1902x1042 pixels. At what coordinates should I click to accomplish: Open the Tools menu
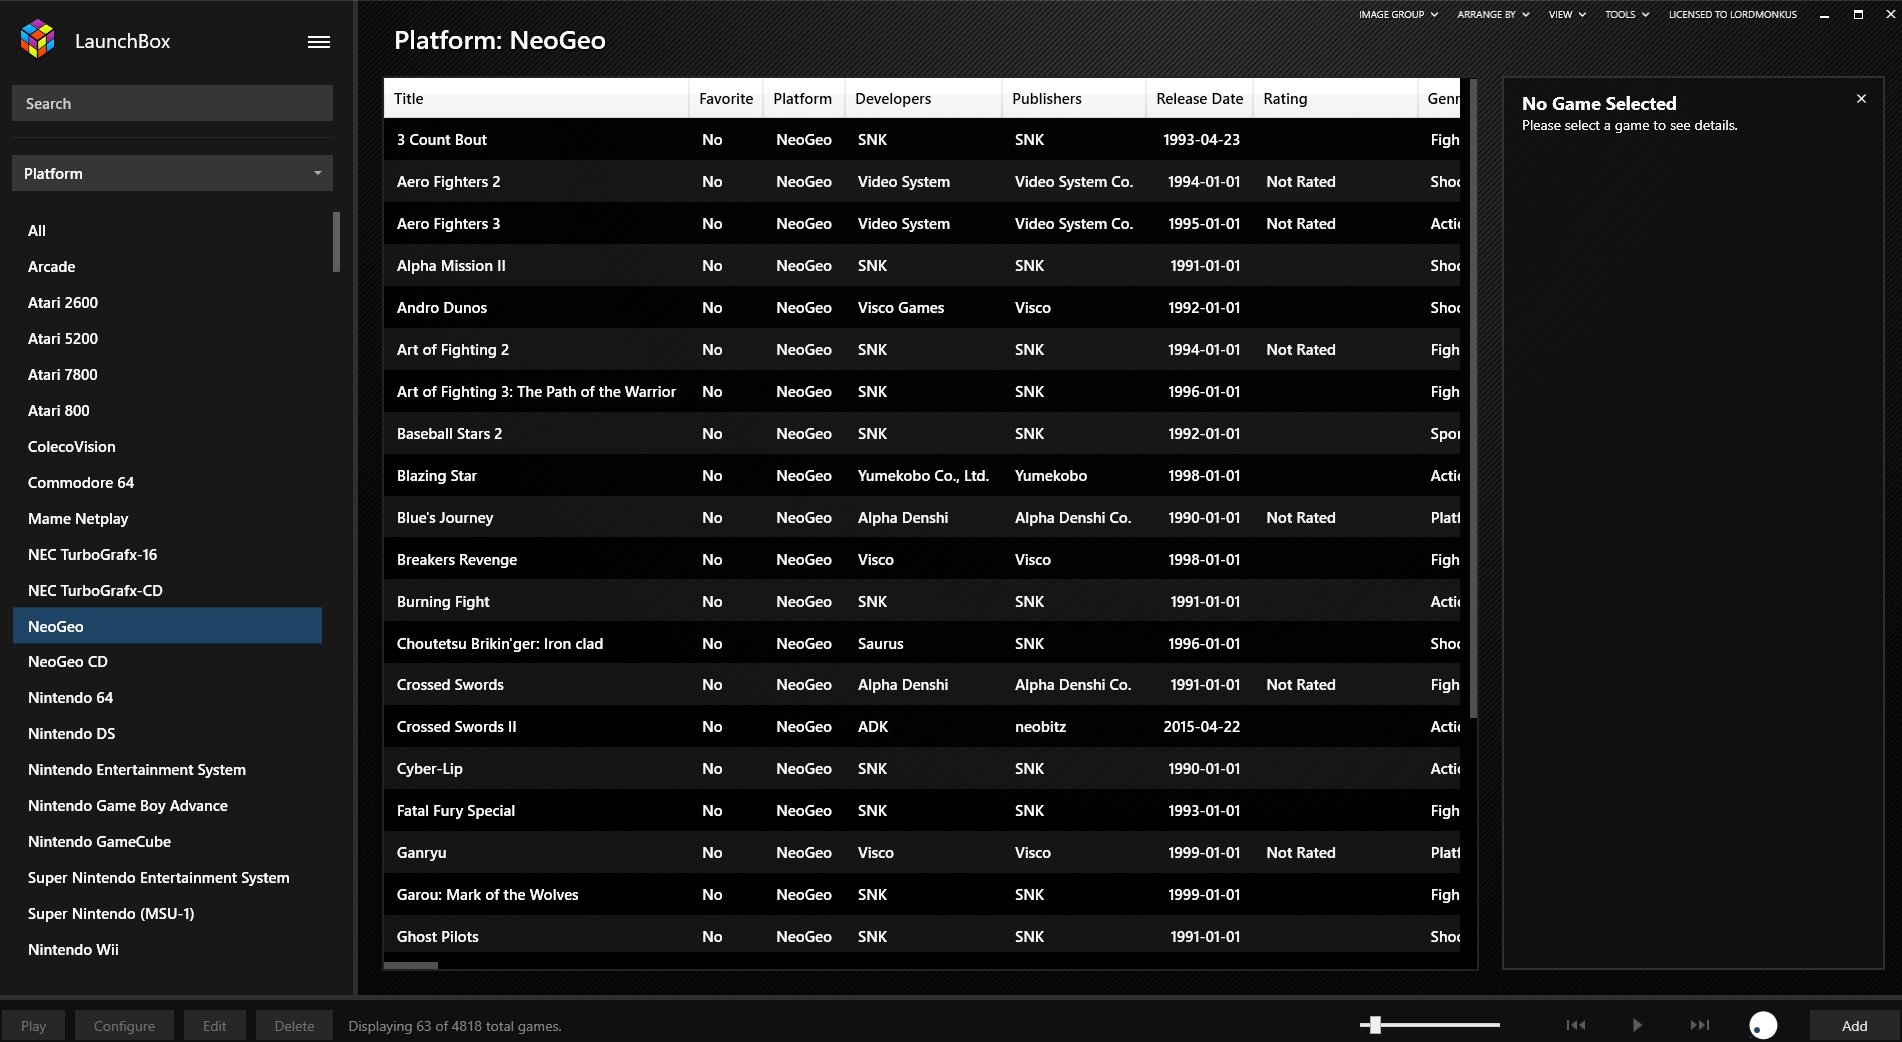[x=1627, y=15]
